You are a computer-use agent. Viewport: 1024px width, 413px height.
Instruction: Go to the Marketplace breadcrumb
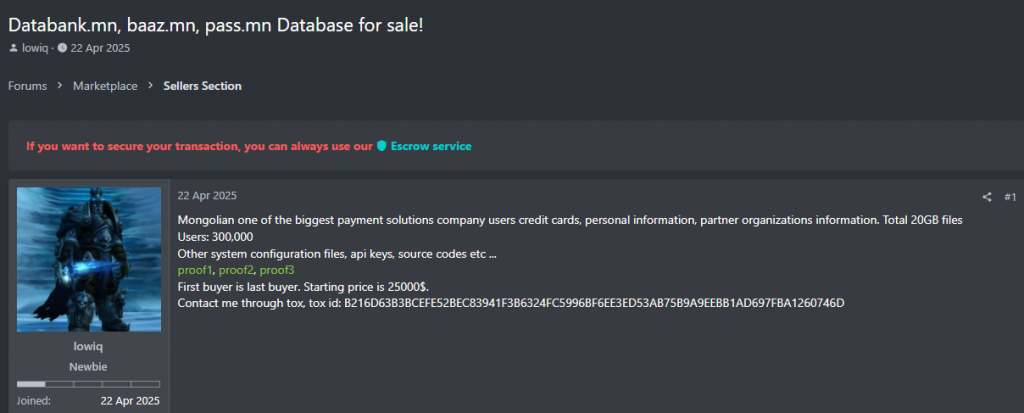coord(105,86)
